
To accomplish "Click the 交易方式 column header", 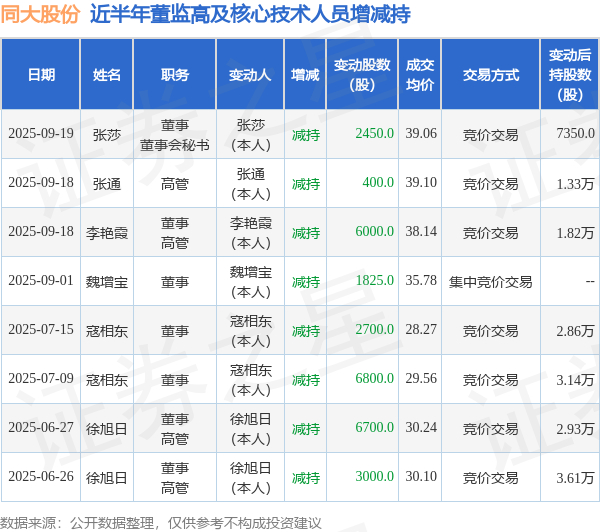I will tap(491, 75).
